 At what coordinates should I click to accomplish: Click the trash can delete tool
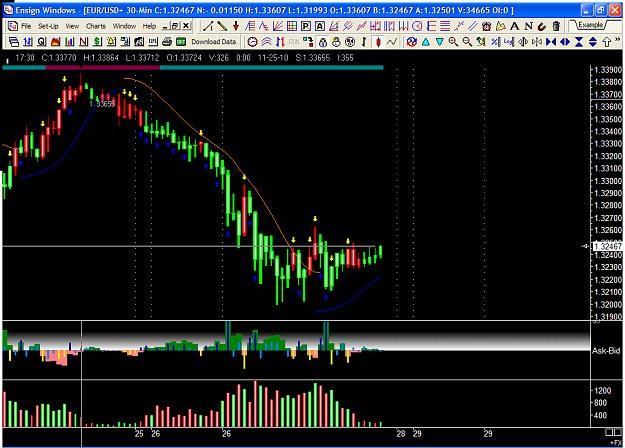556,26
